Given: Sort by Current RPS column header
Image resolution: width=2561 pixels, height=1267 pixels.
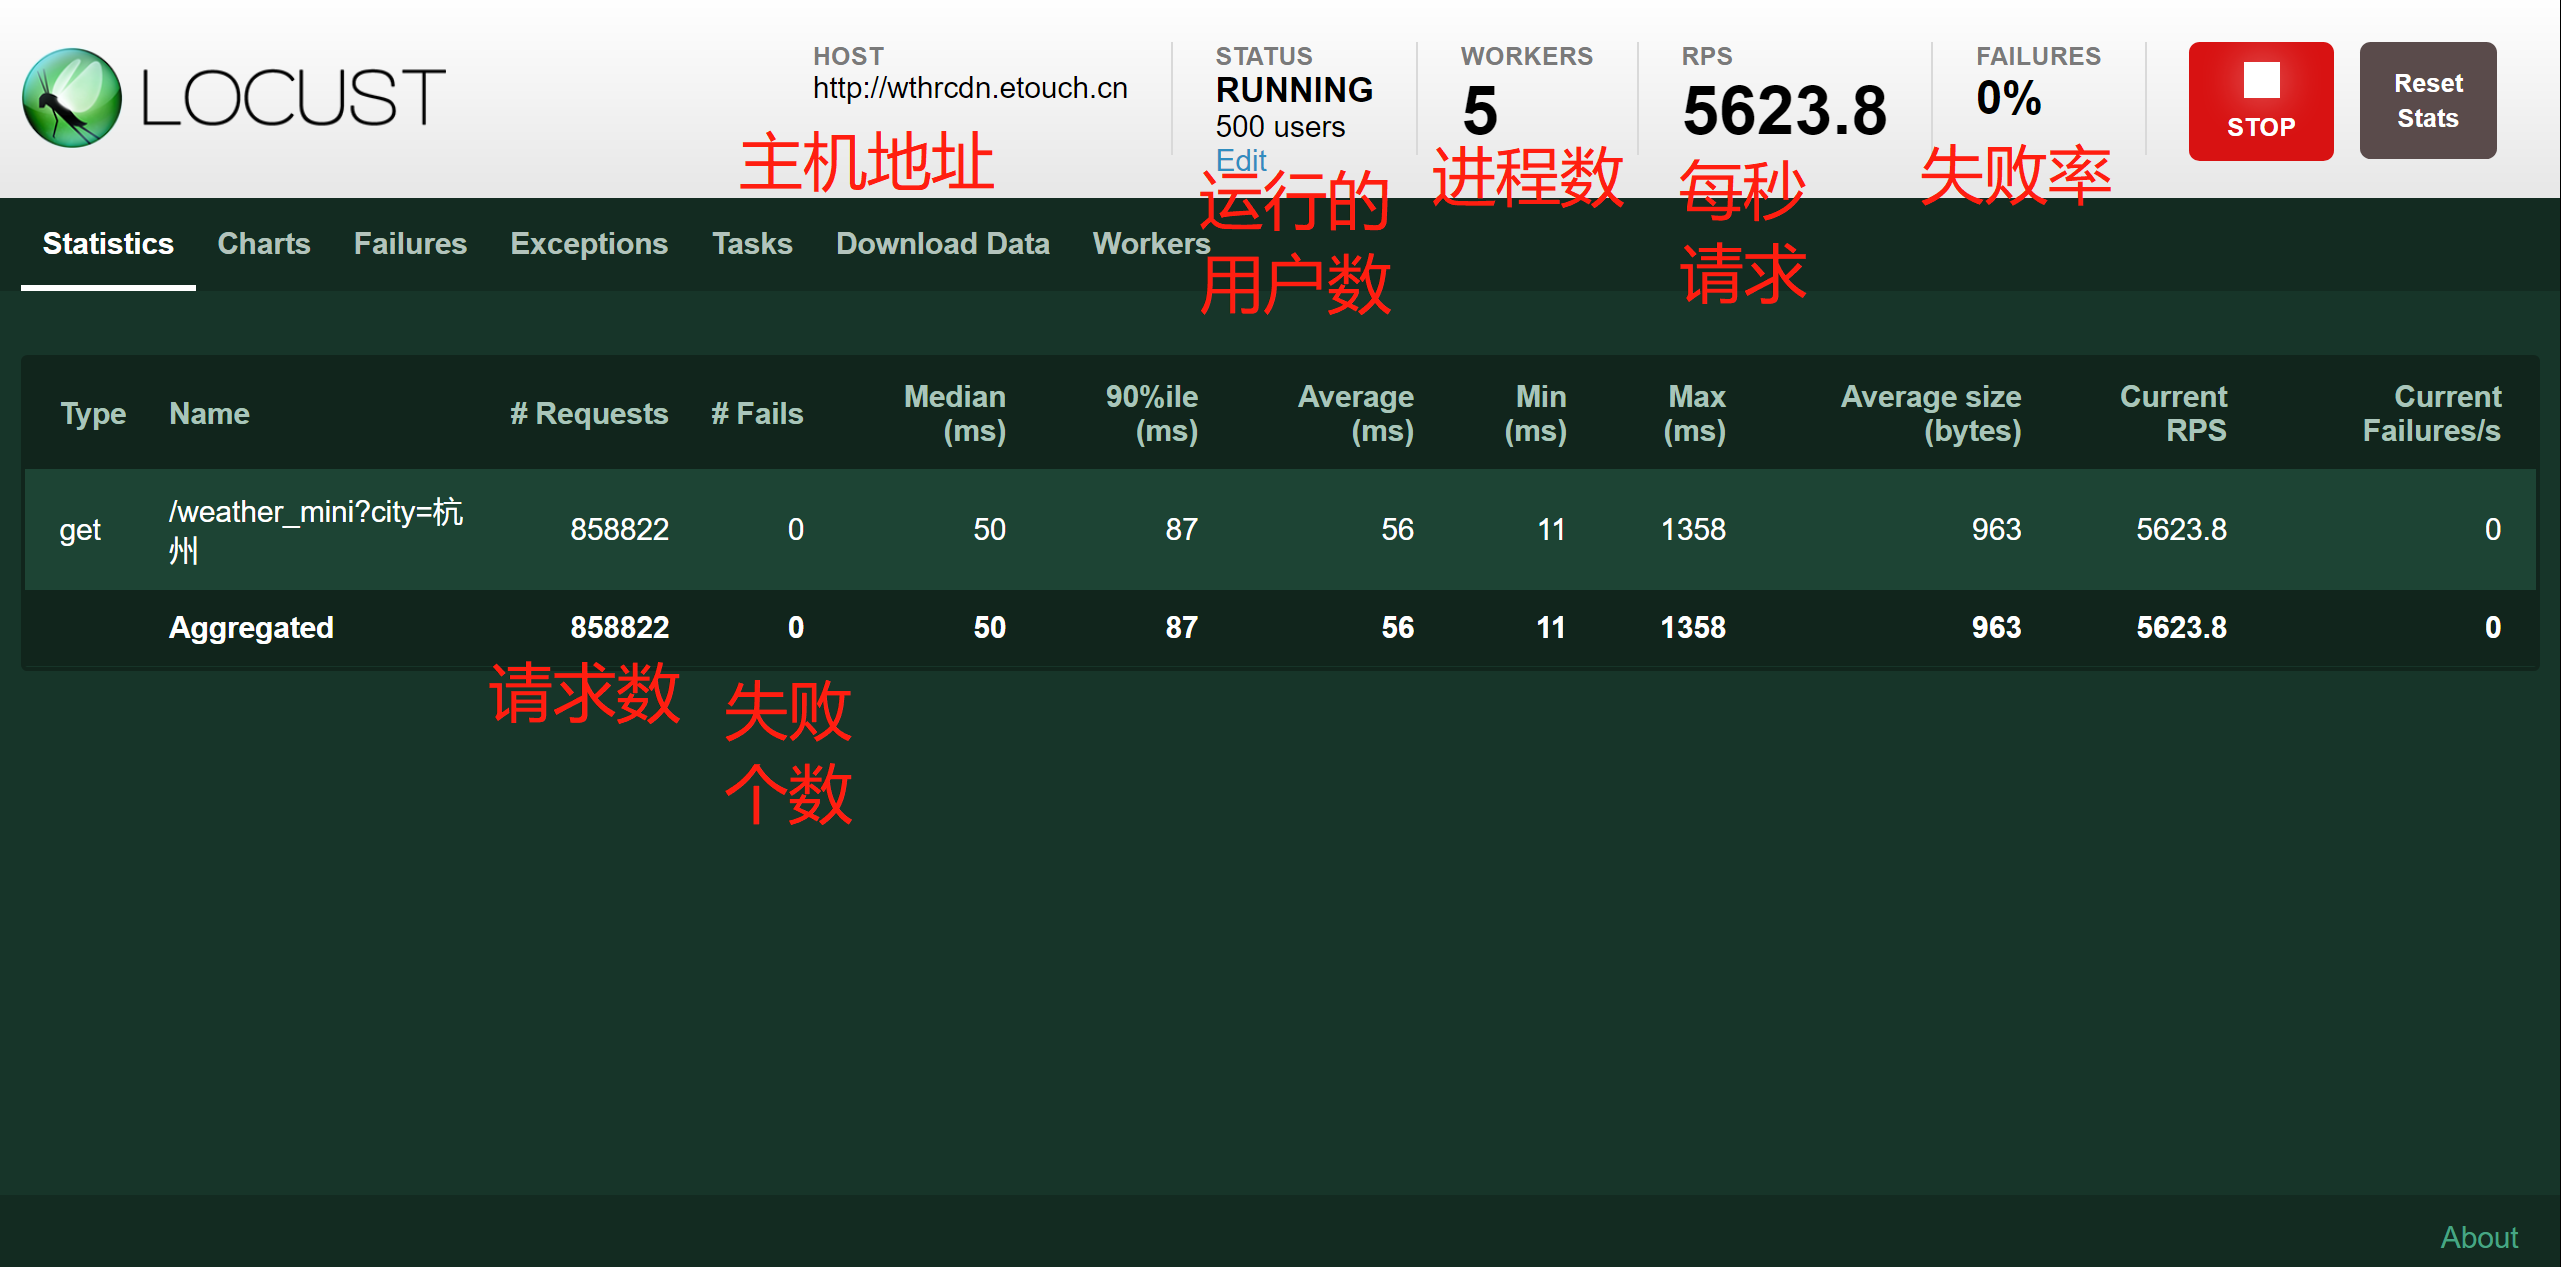Looking at the screenshot, I should coord(2173,414).
